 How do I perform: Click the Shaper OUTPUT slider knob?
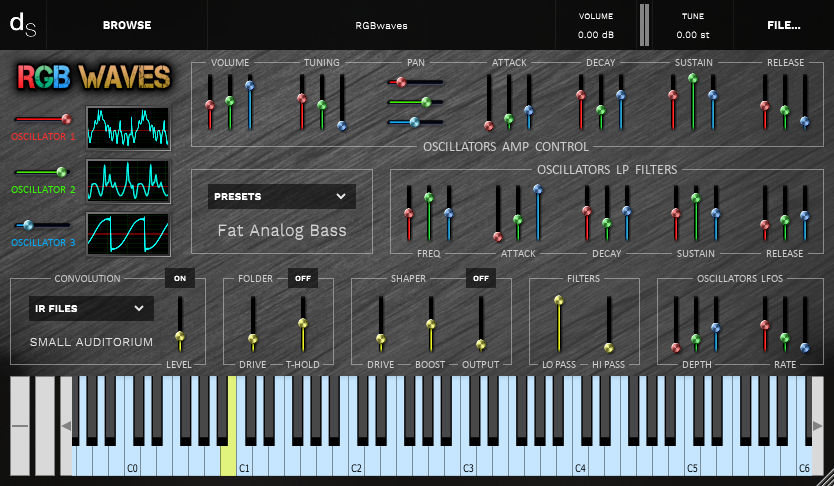pyautogui.click(x=481, y=345)
